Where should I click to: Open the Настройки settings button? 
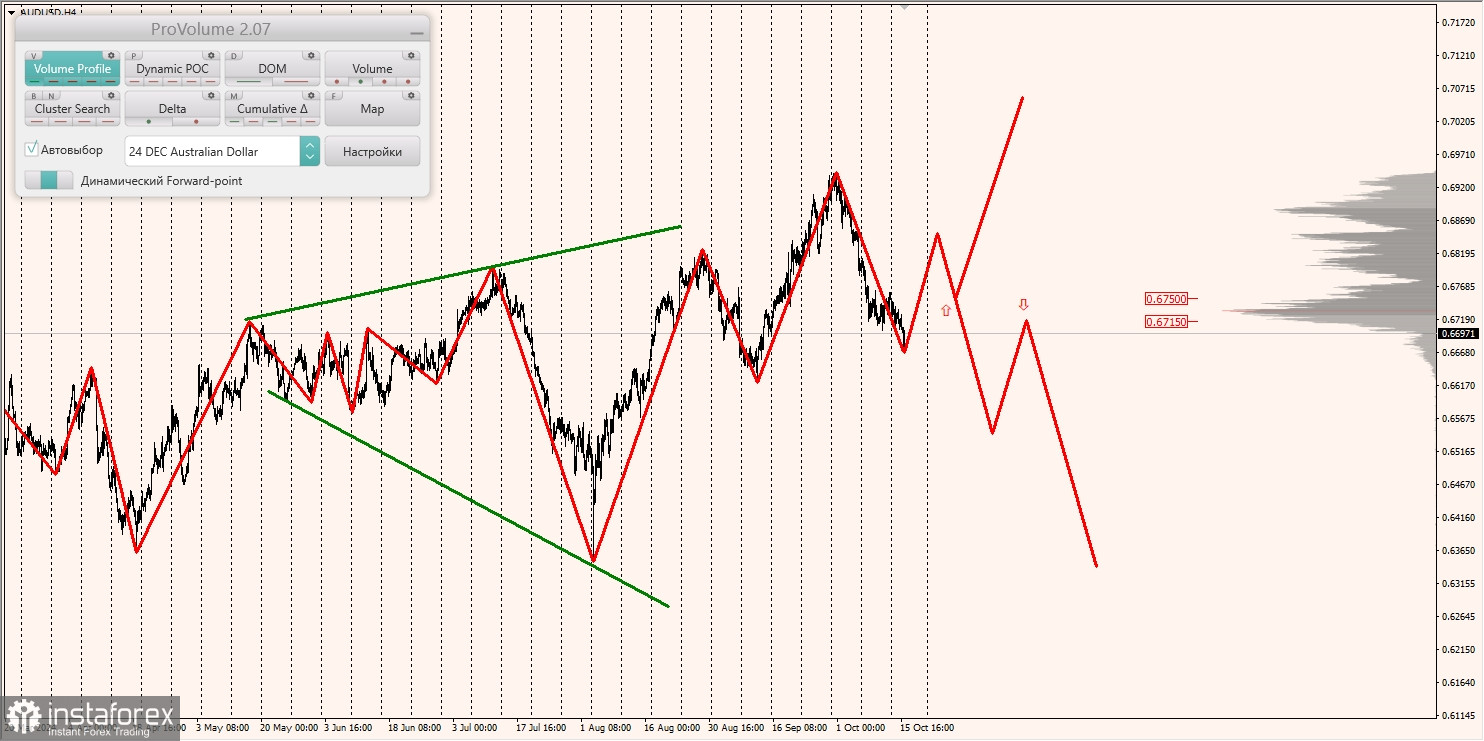372,151
